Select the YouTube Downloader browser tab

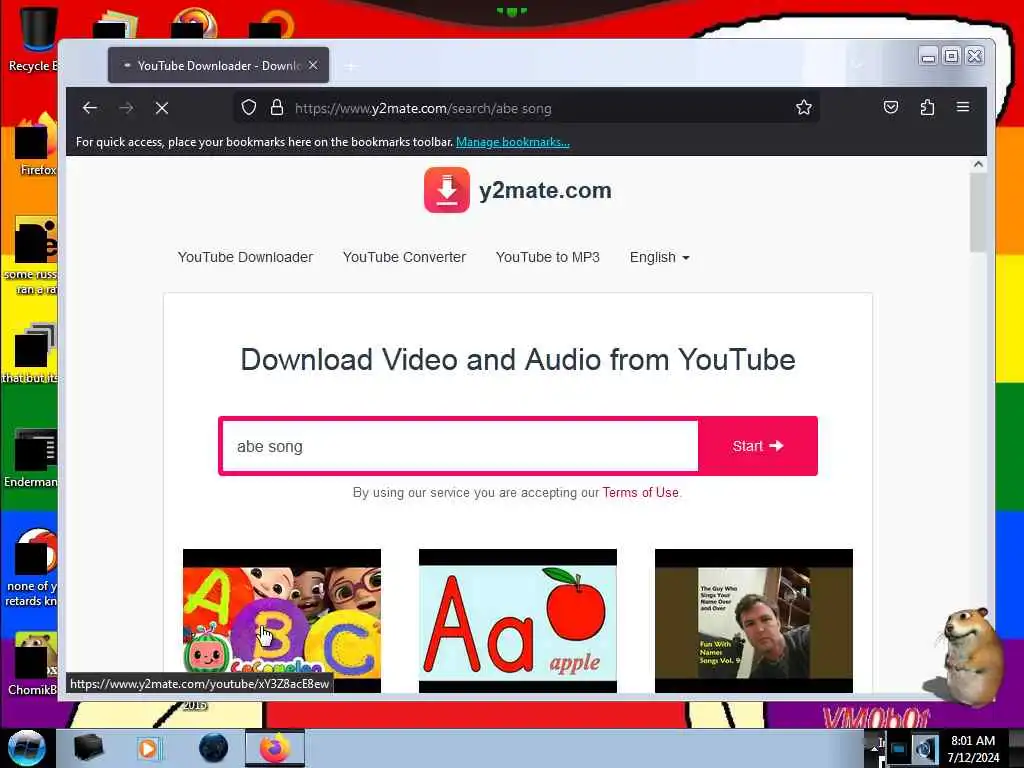tap(219, 65)
